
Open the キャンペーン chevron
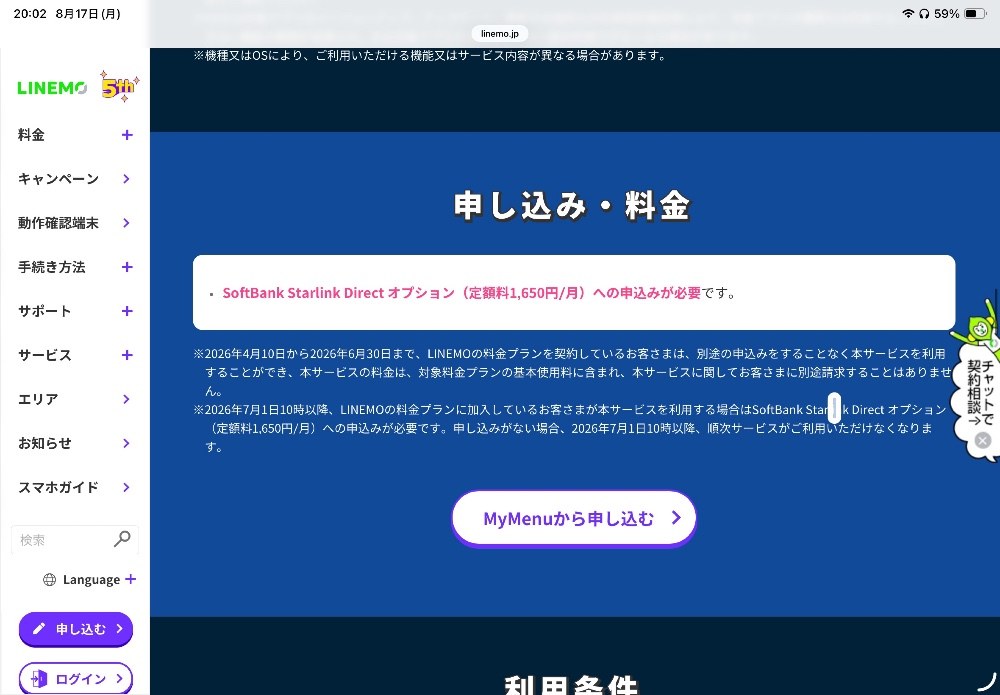[x=126, y=179]
